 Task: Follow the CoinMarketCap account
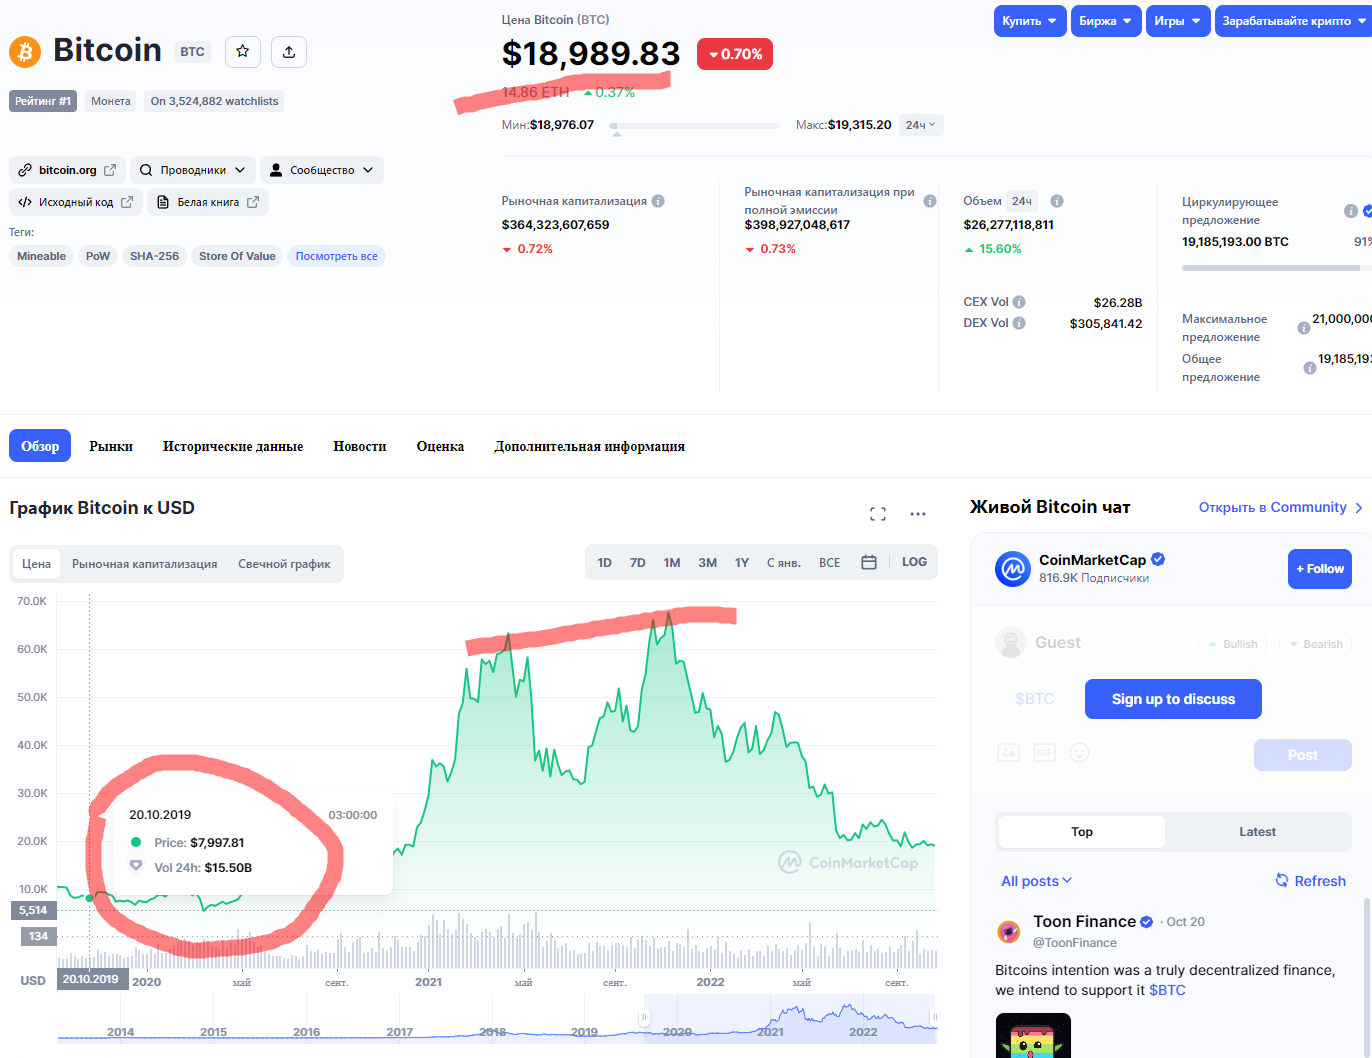pos(1319,569)
